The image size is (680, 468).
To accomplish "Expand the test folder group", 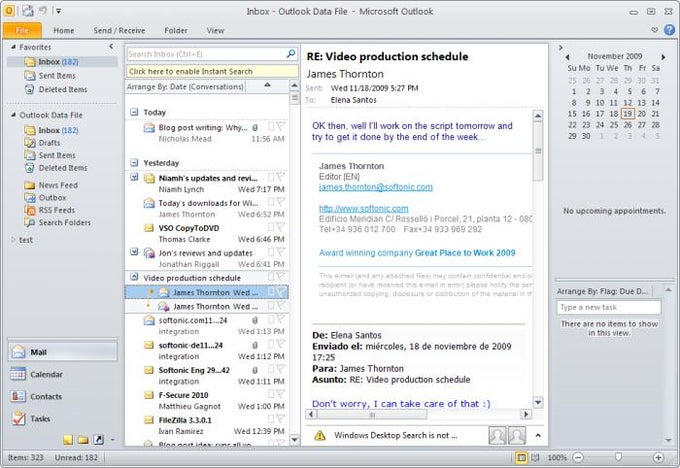I will point(13,239).
